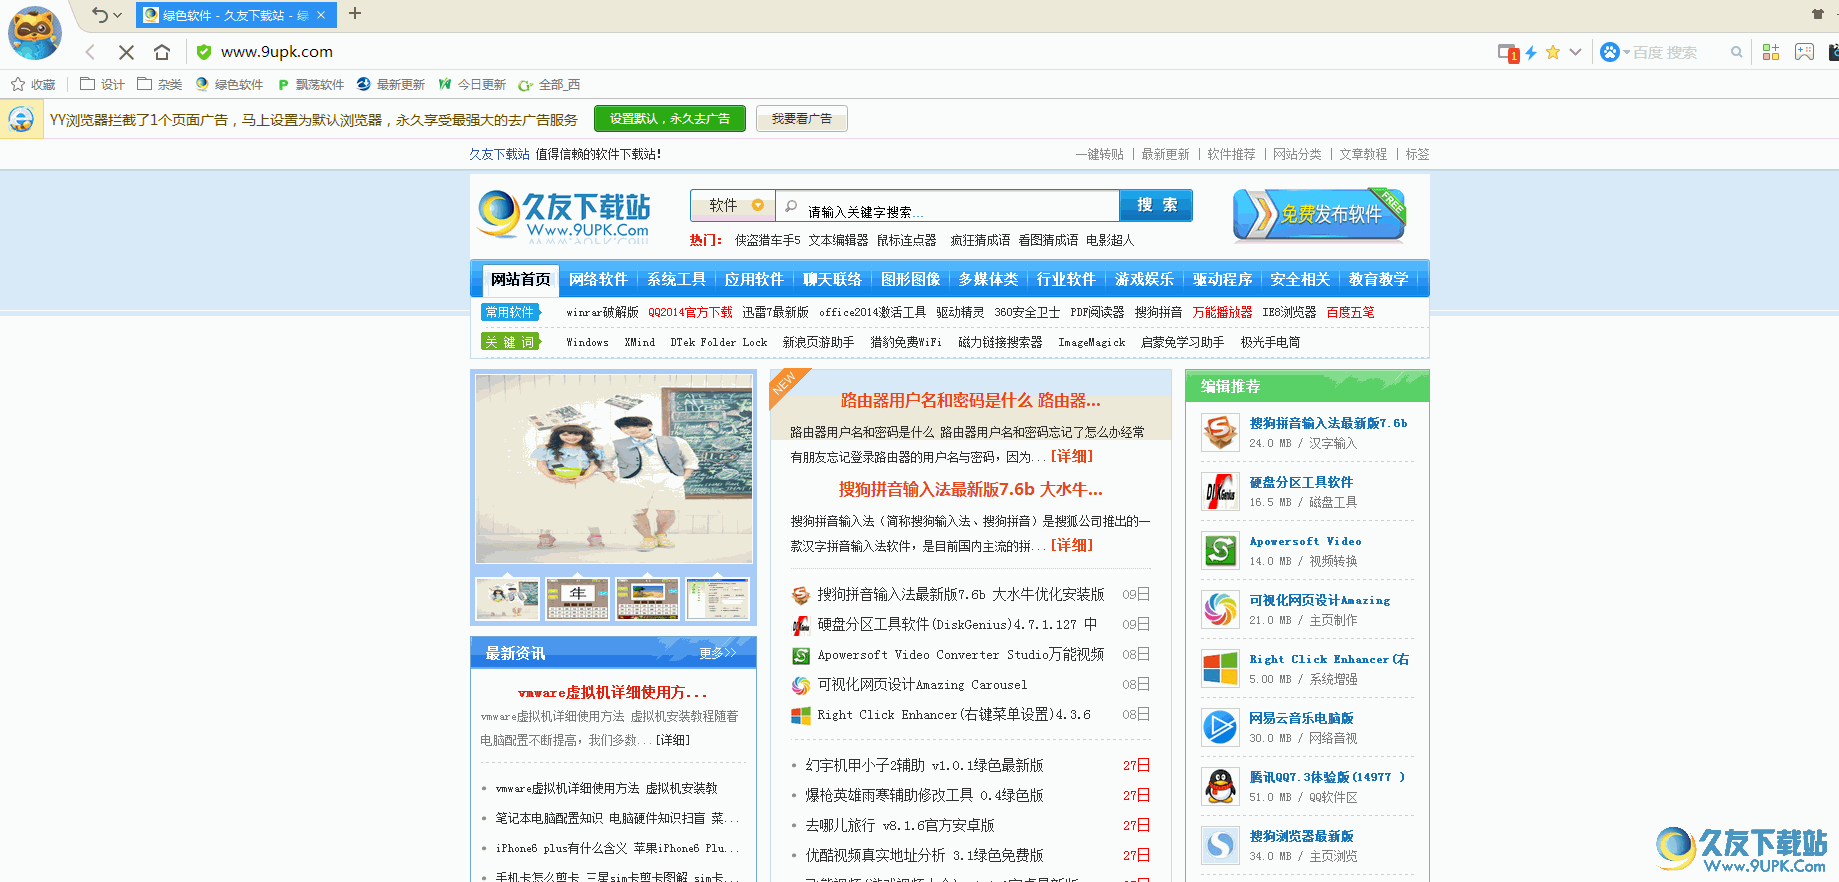This screenshot has width=1839, height=882.
Task: Click the Amazing Carousel colorful icon
Action: click(1220, 609)
